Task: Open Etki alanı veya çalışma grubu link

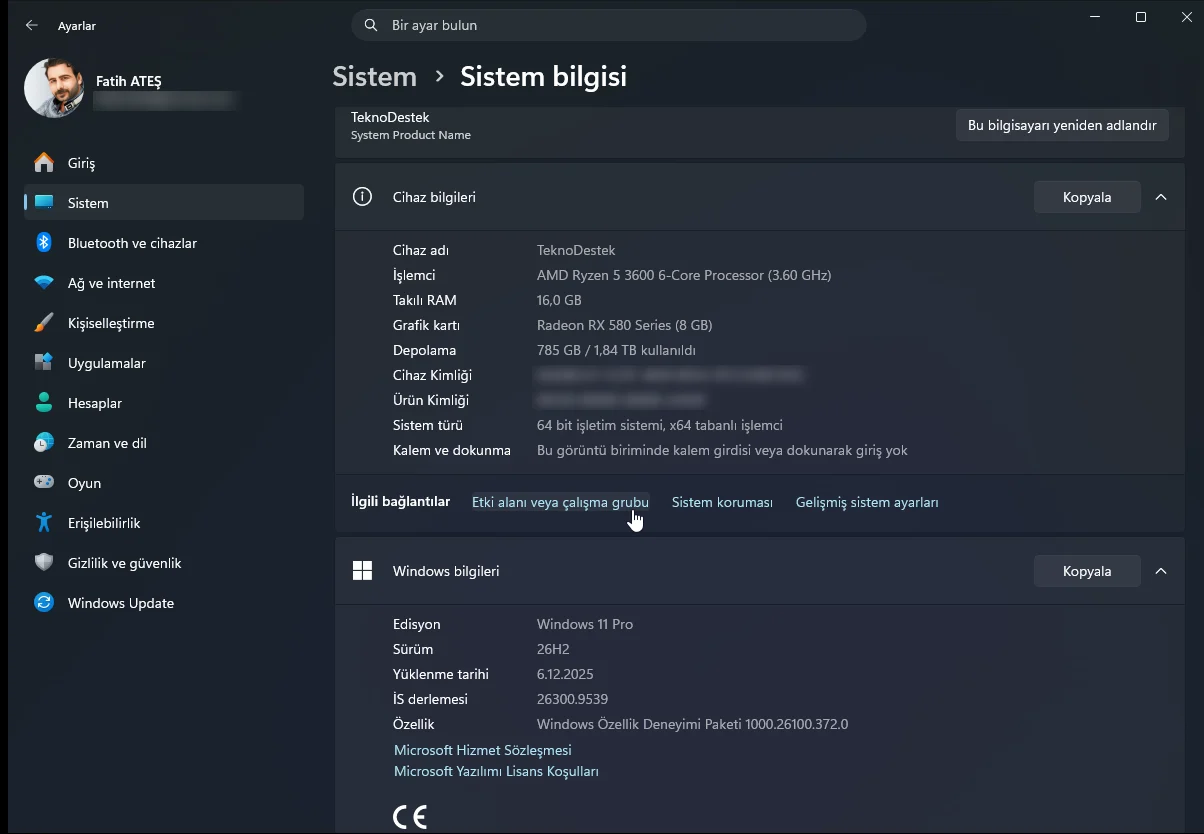Action: click(560, 502)
